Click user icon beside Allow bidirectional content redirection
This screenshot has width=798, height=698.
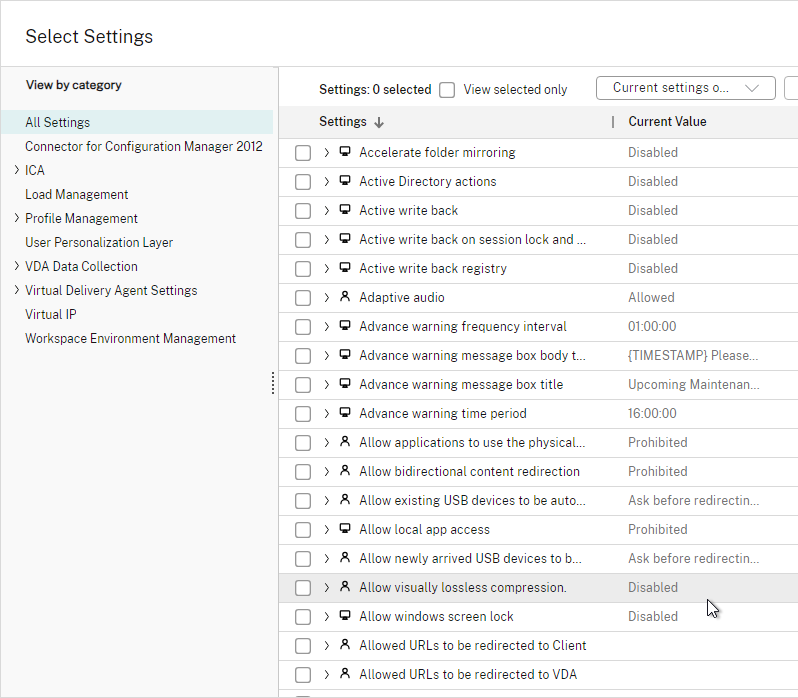click(x=345, y=471)
